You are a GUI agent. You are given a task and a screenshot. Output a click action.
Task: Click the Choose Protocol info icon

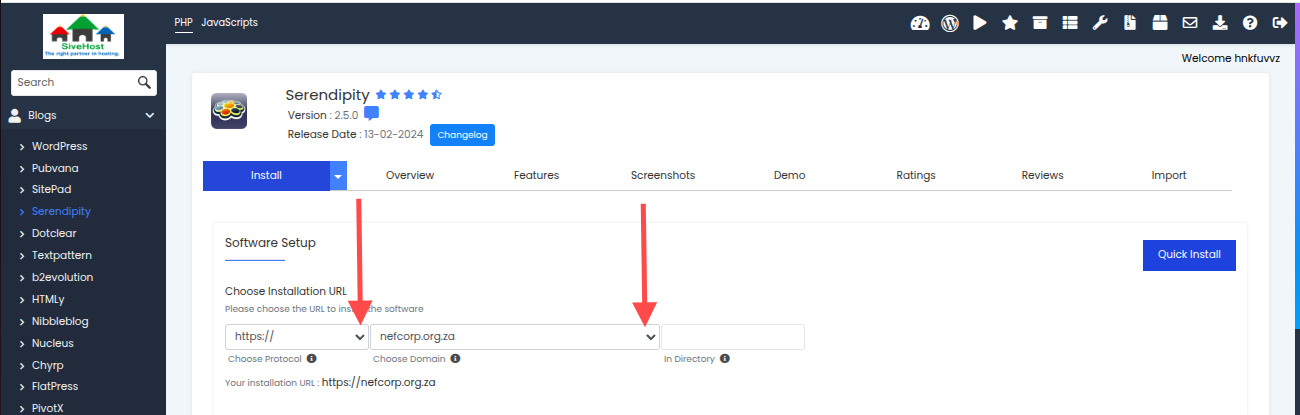312,358
